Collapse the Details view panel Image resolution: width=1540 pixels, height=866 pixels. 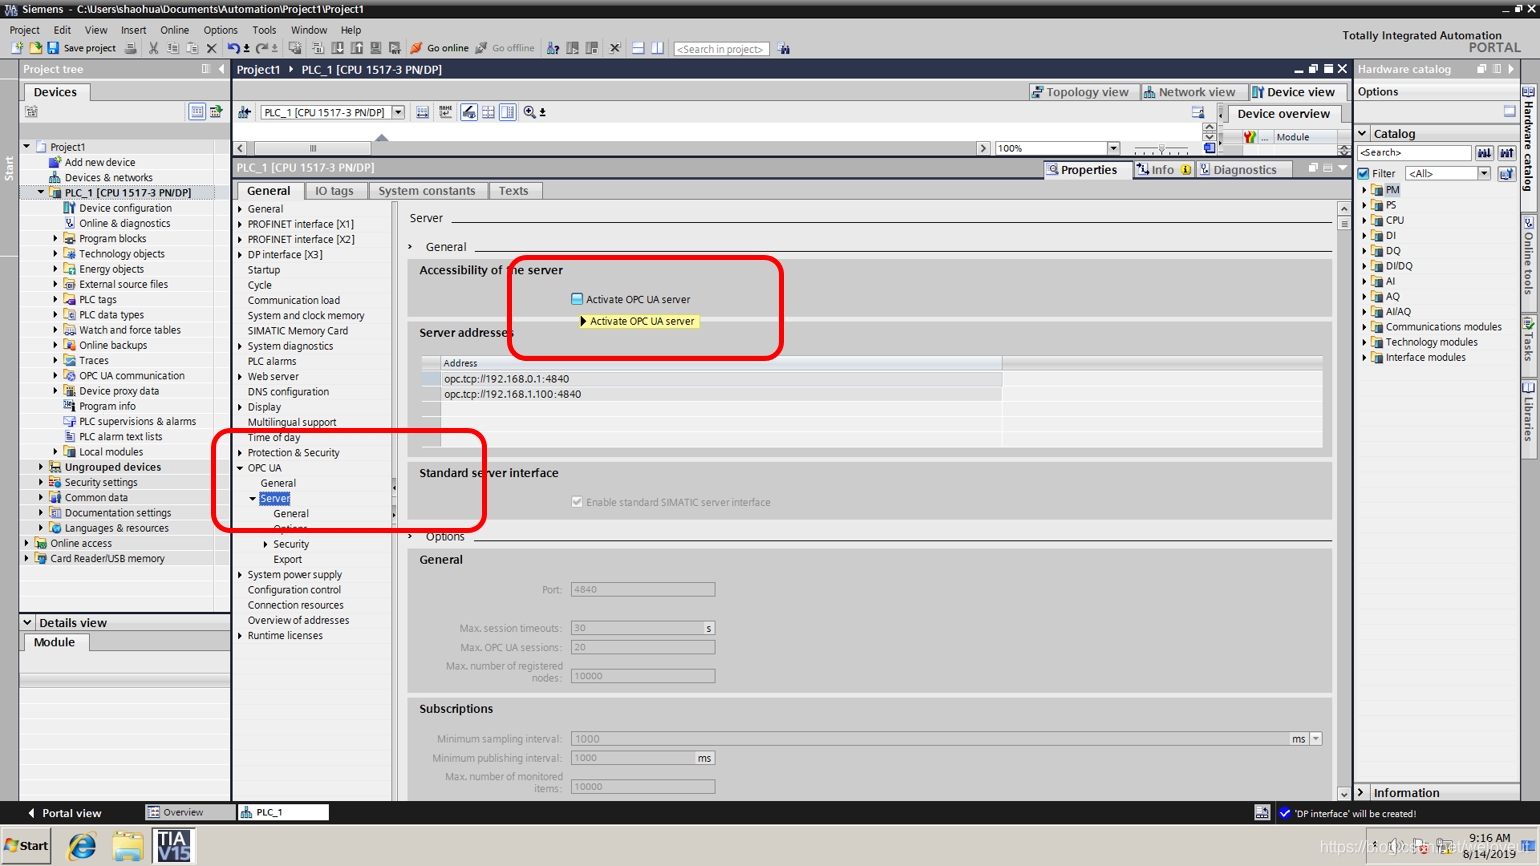pos(27,622)
